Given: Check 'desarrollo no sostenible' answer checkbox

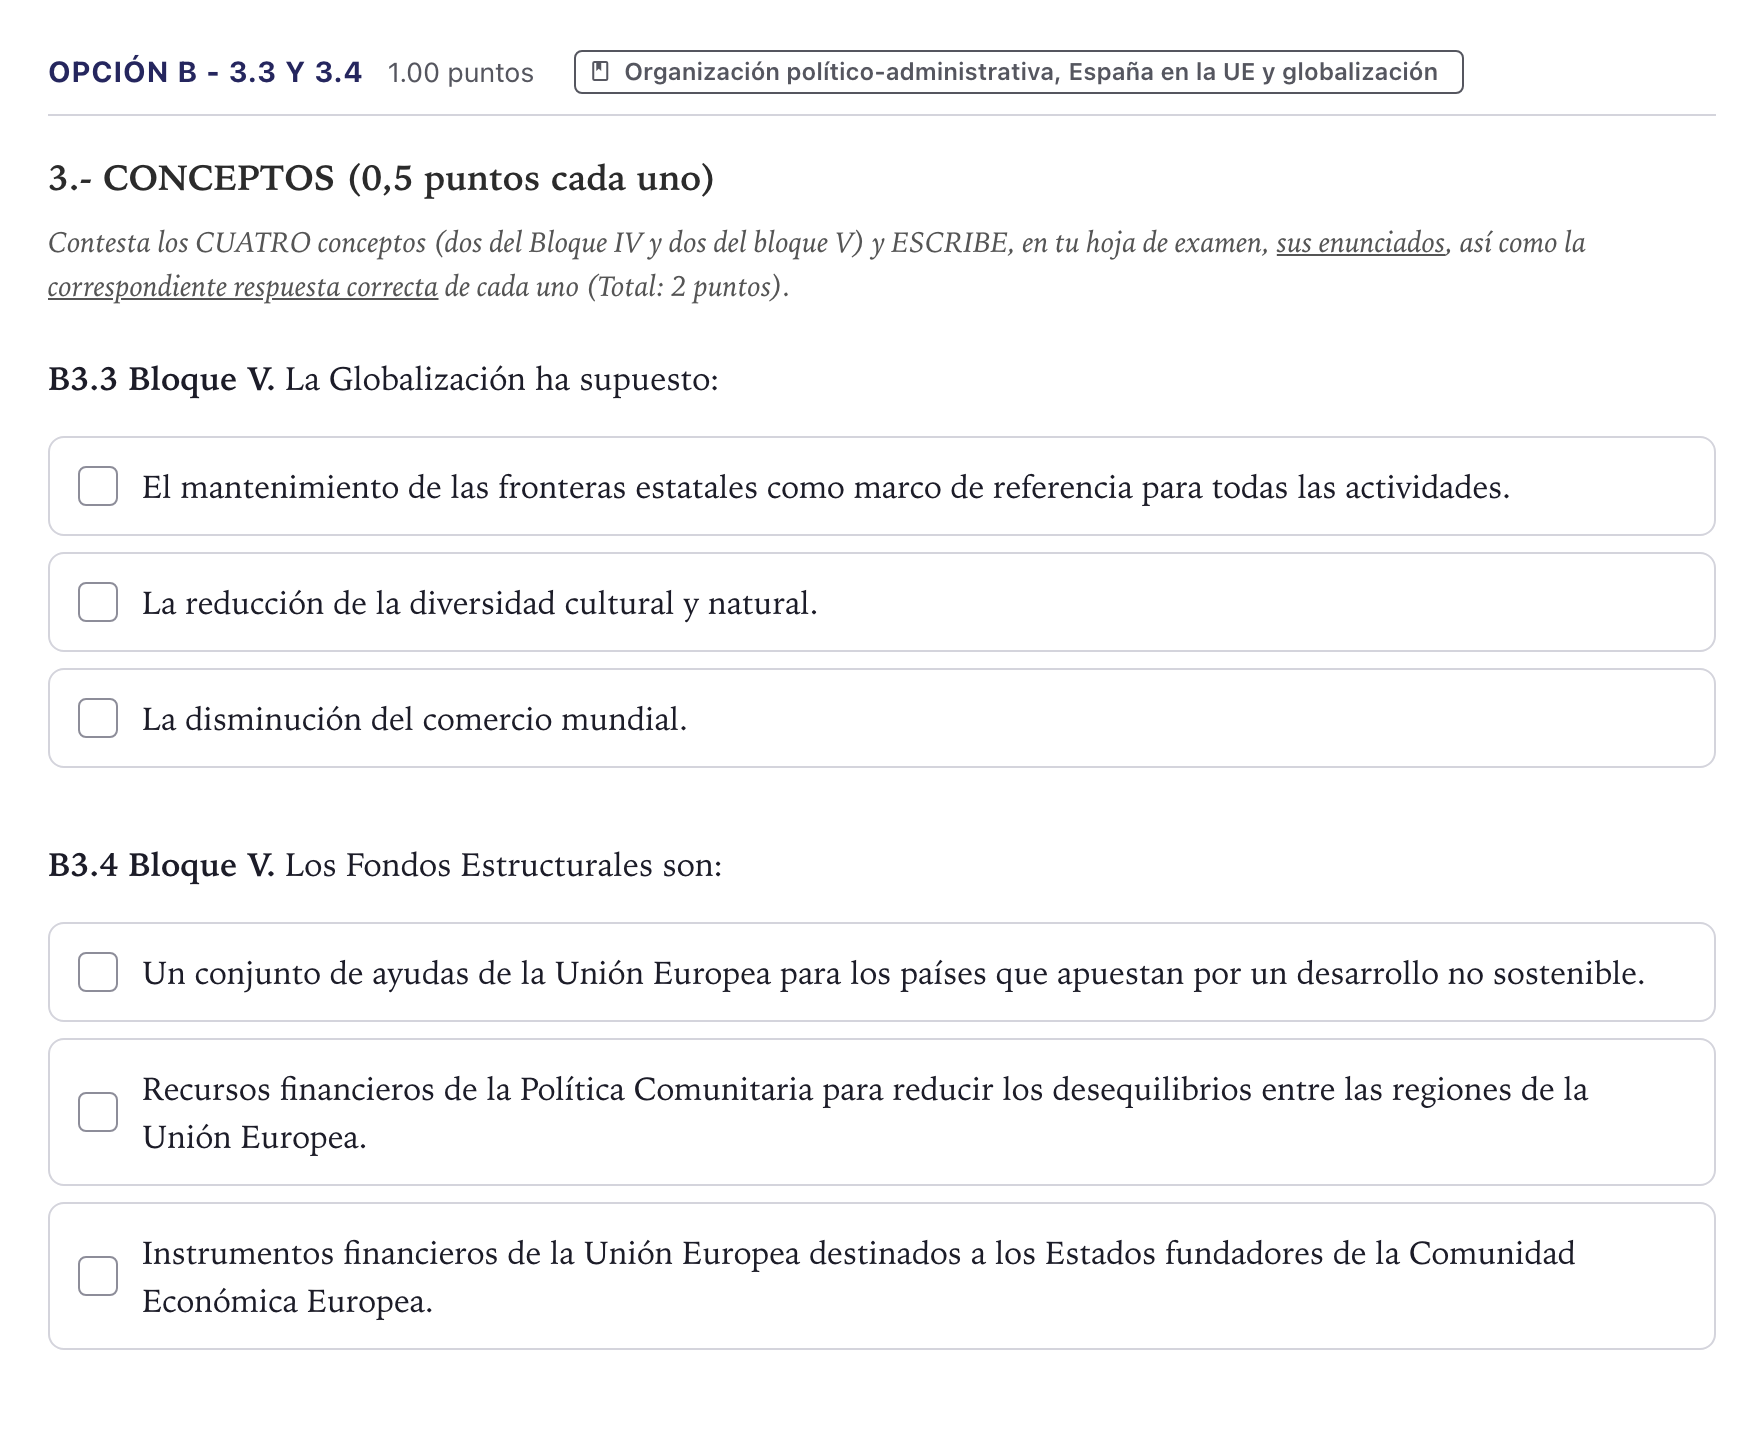Looking at the screenshot, I should tap(98, 972).
